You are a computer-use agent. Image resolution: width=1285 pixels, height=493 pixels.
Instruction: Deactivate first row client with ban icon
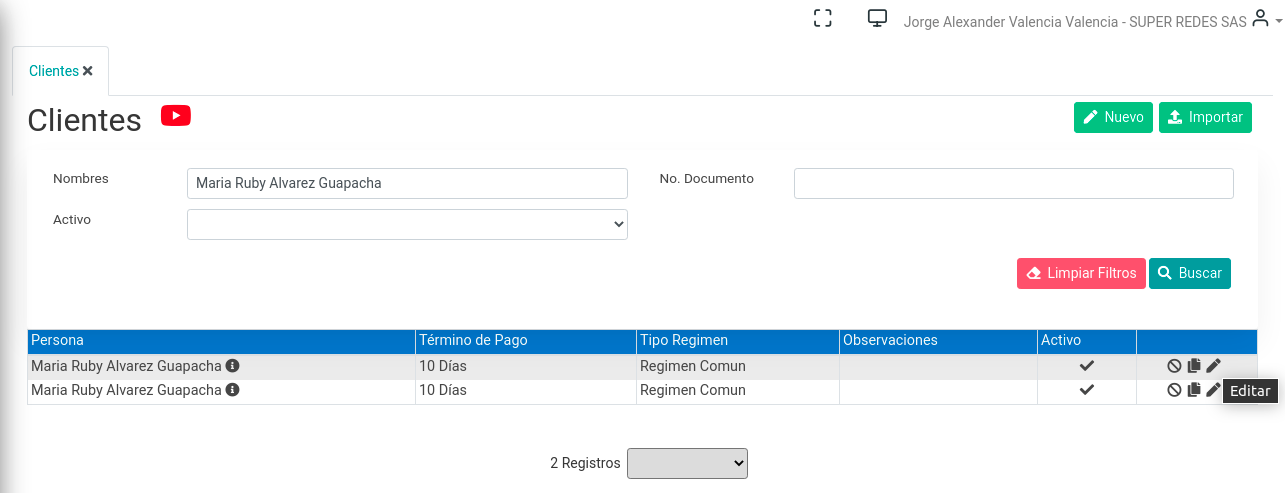point(1174,366)
